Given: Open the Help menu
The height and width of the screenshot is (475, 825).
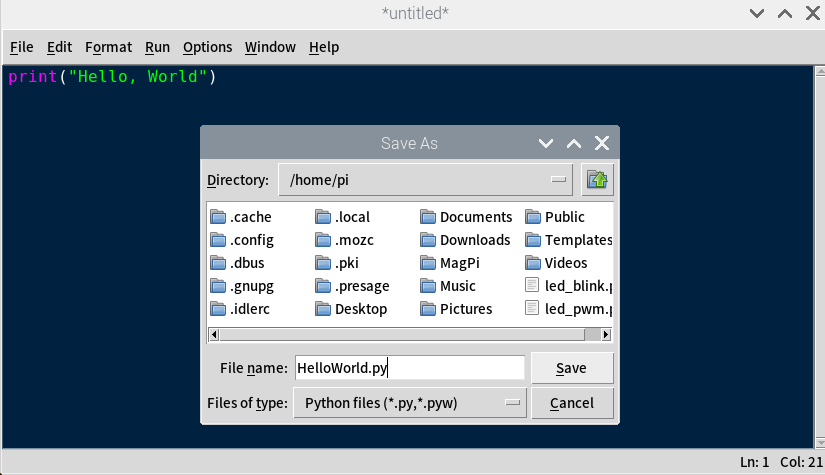Looking at the screenshot, I should coord(324,47).
